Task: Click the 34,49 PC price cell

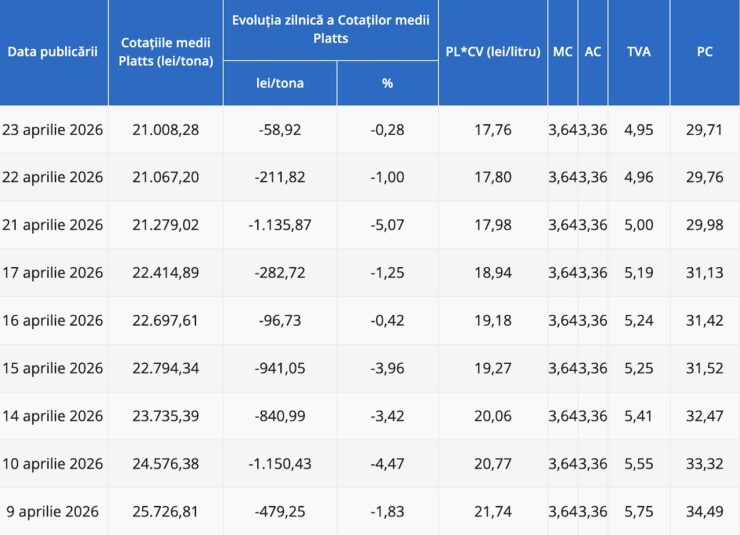Action: tap(705, 511)
